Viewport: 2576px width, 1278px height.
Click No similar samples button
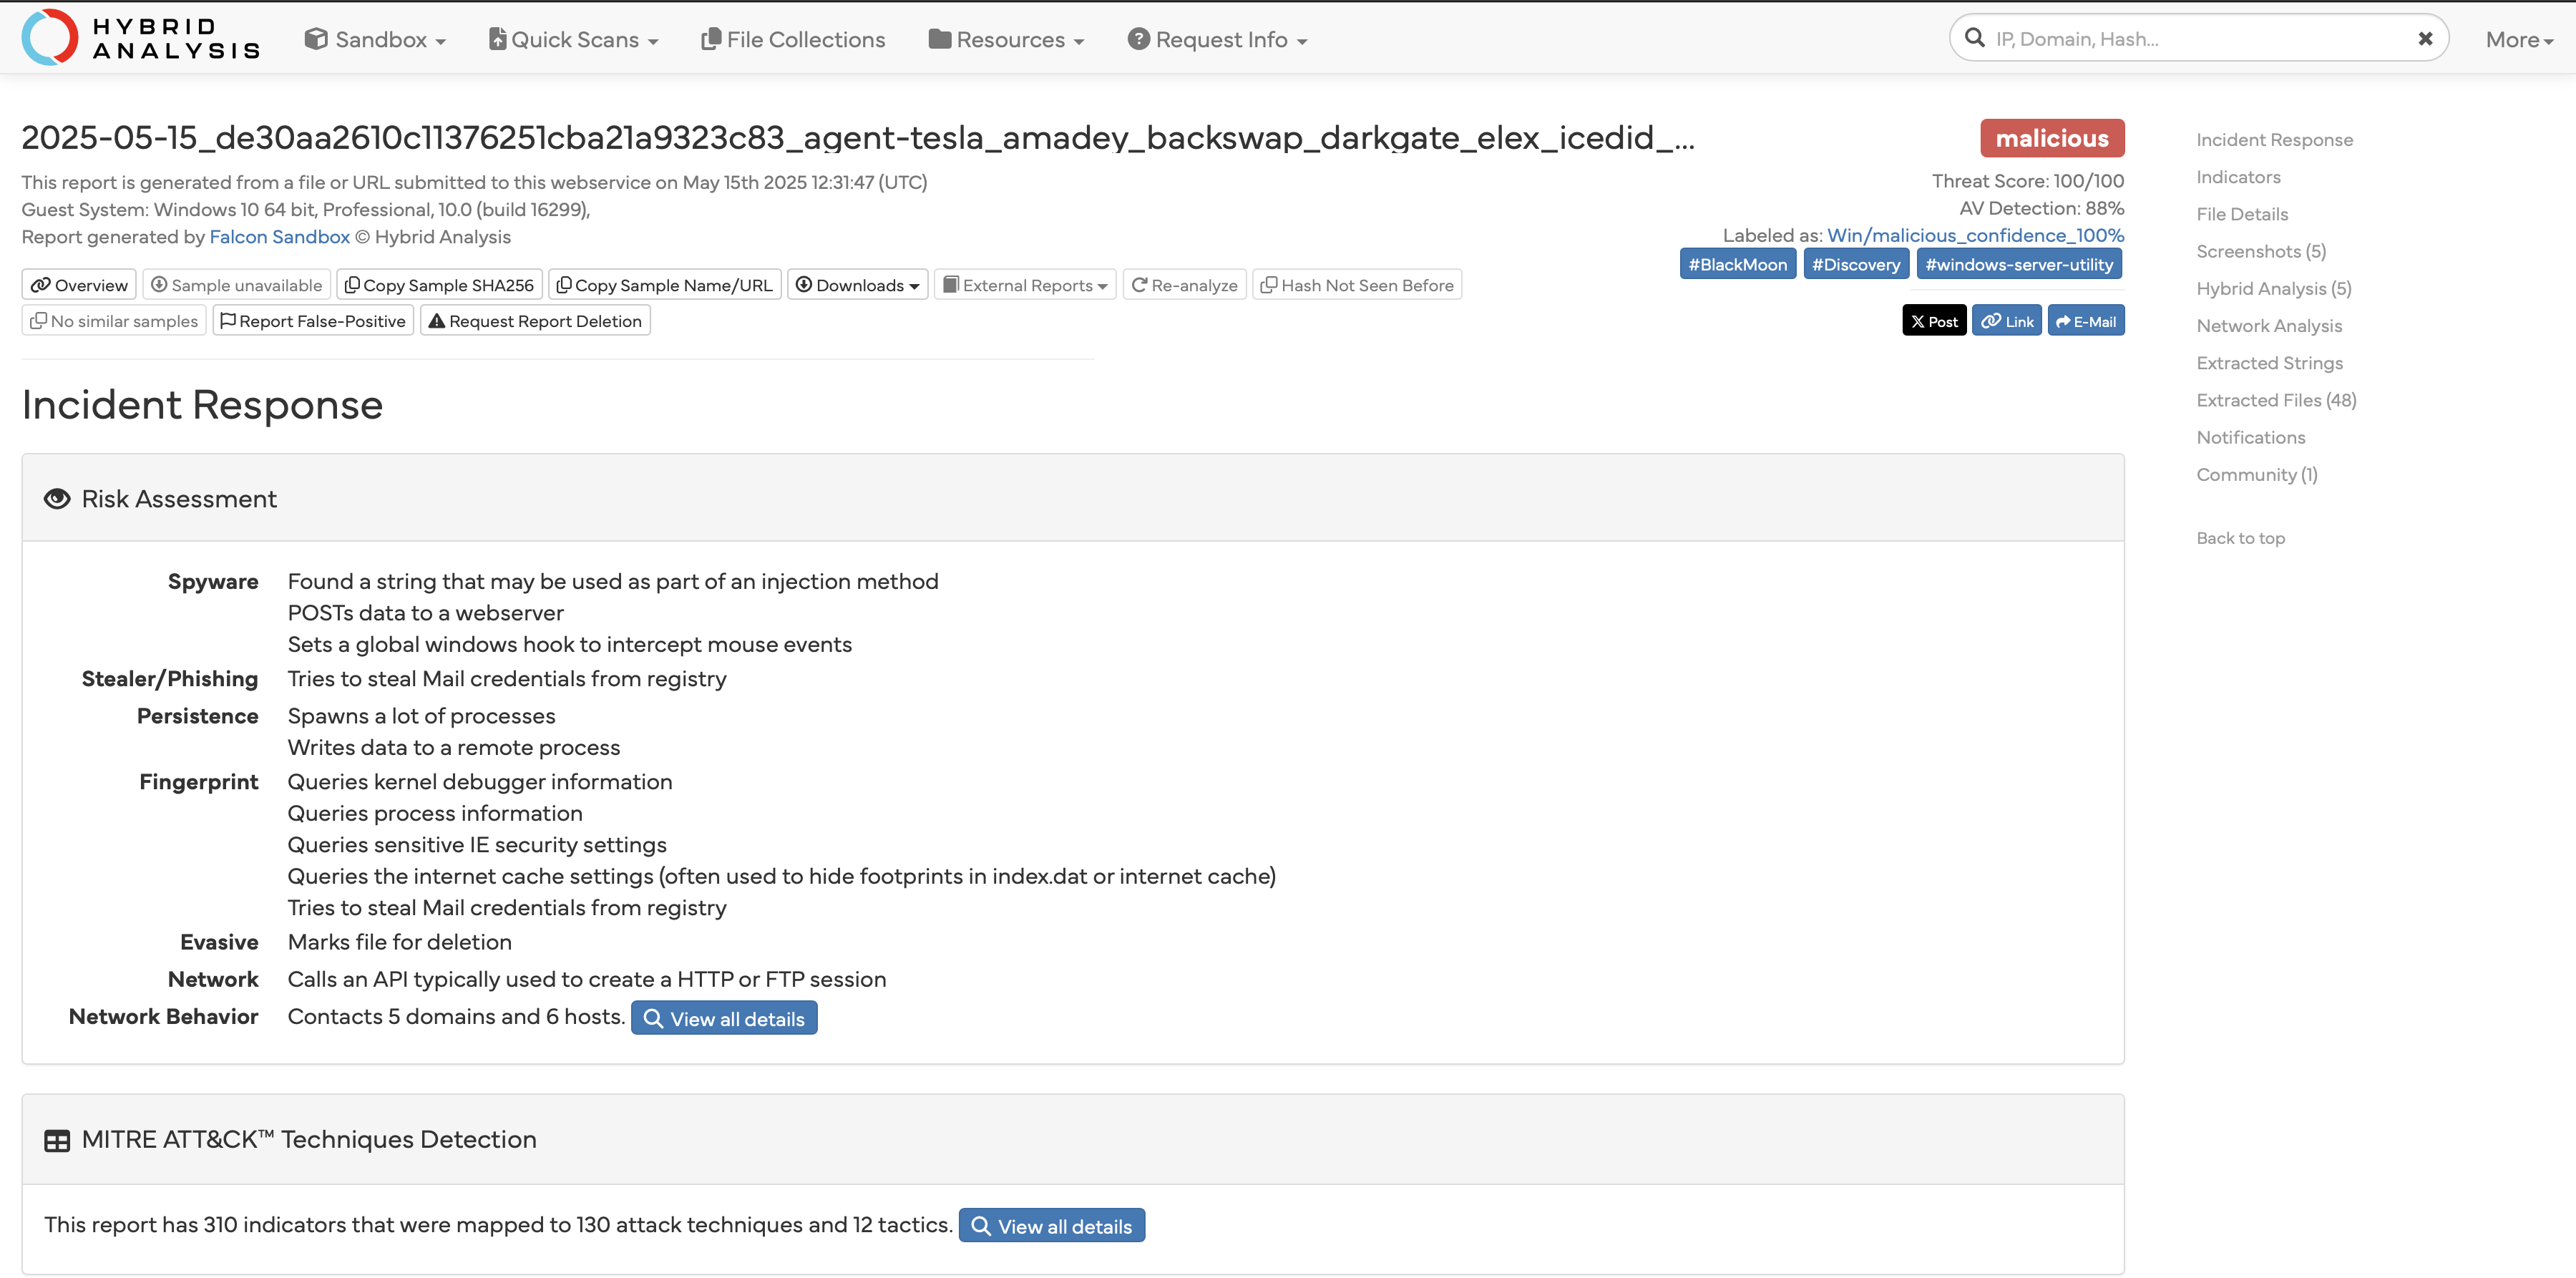click(114, 321)
